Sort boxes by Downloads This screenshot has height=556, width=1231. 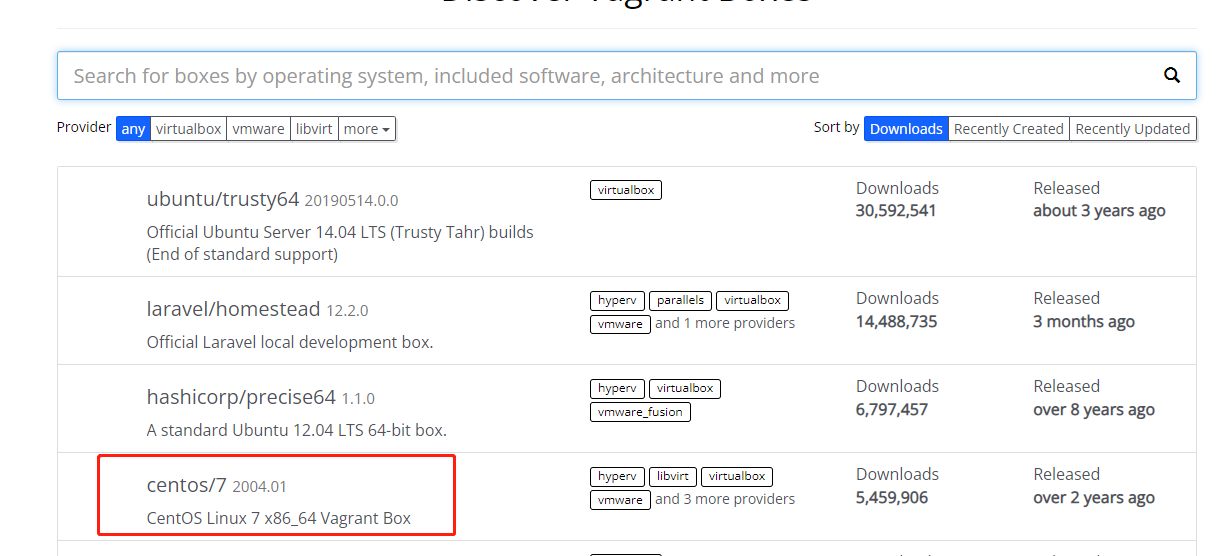pos(906,129)
